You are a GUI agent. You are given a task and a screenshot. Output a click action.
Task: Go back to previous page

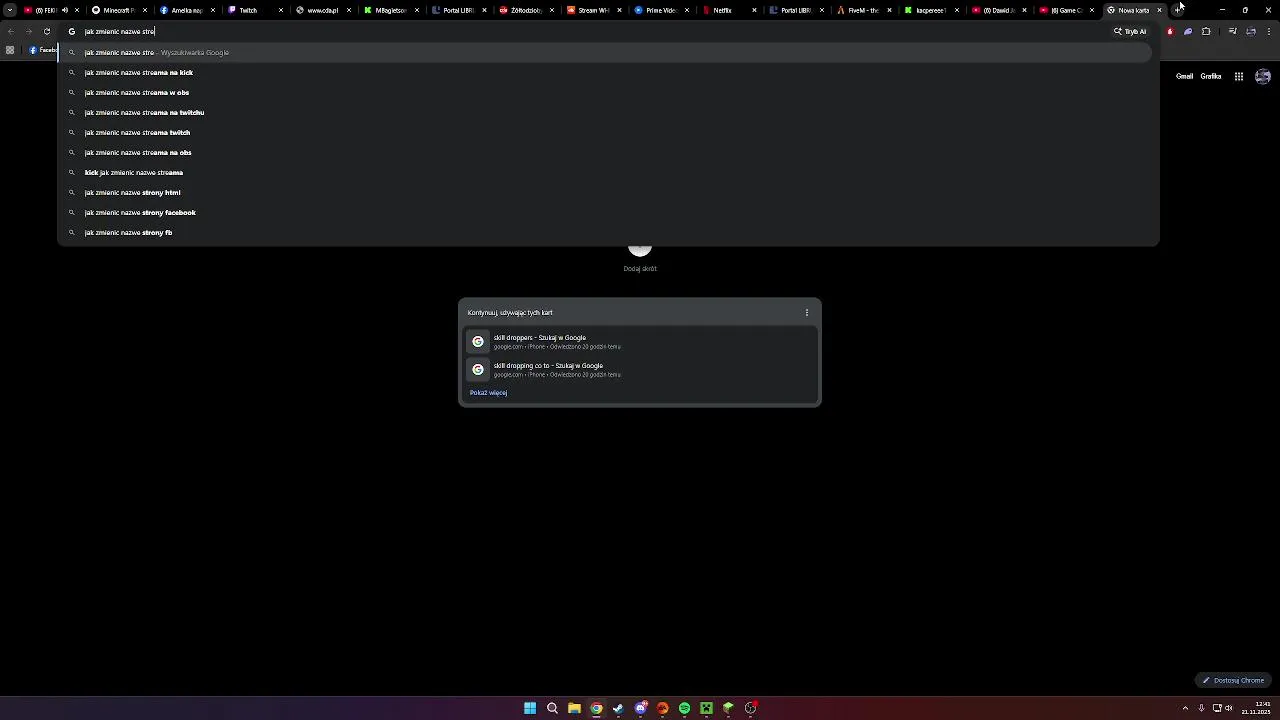point(10,31)
